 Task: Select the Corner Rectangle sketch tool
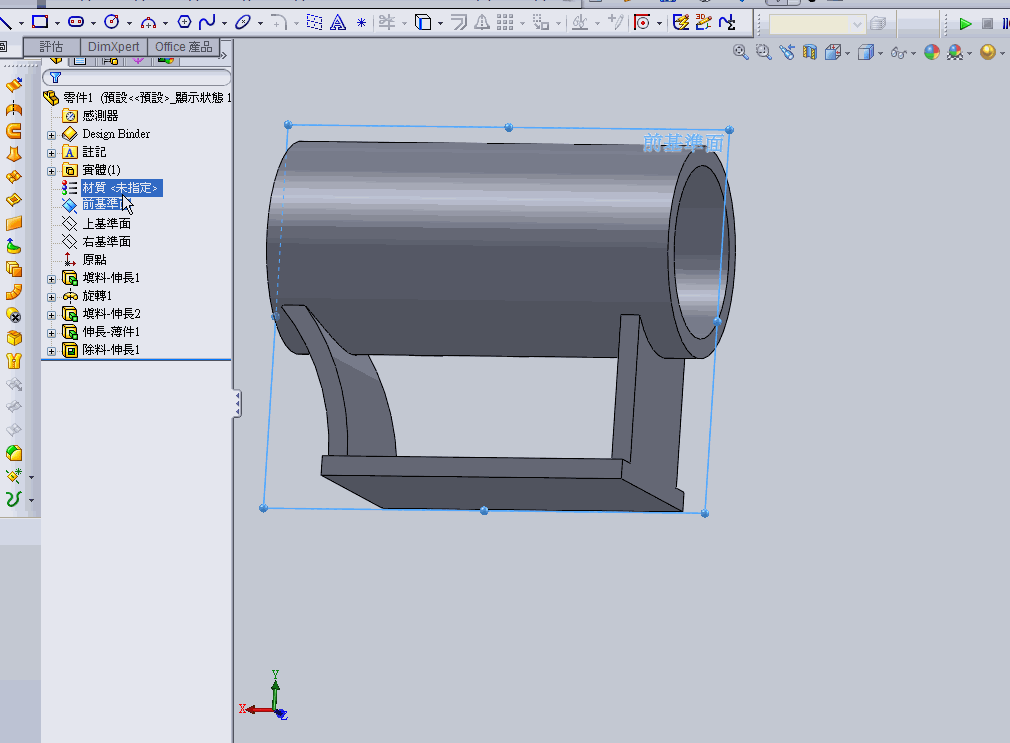click(x=40, y=22)
